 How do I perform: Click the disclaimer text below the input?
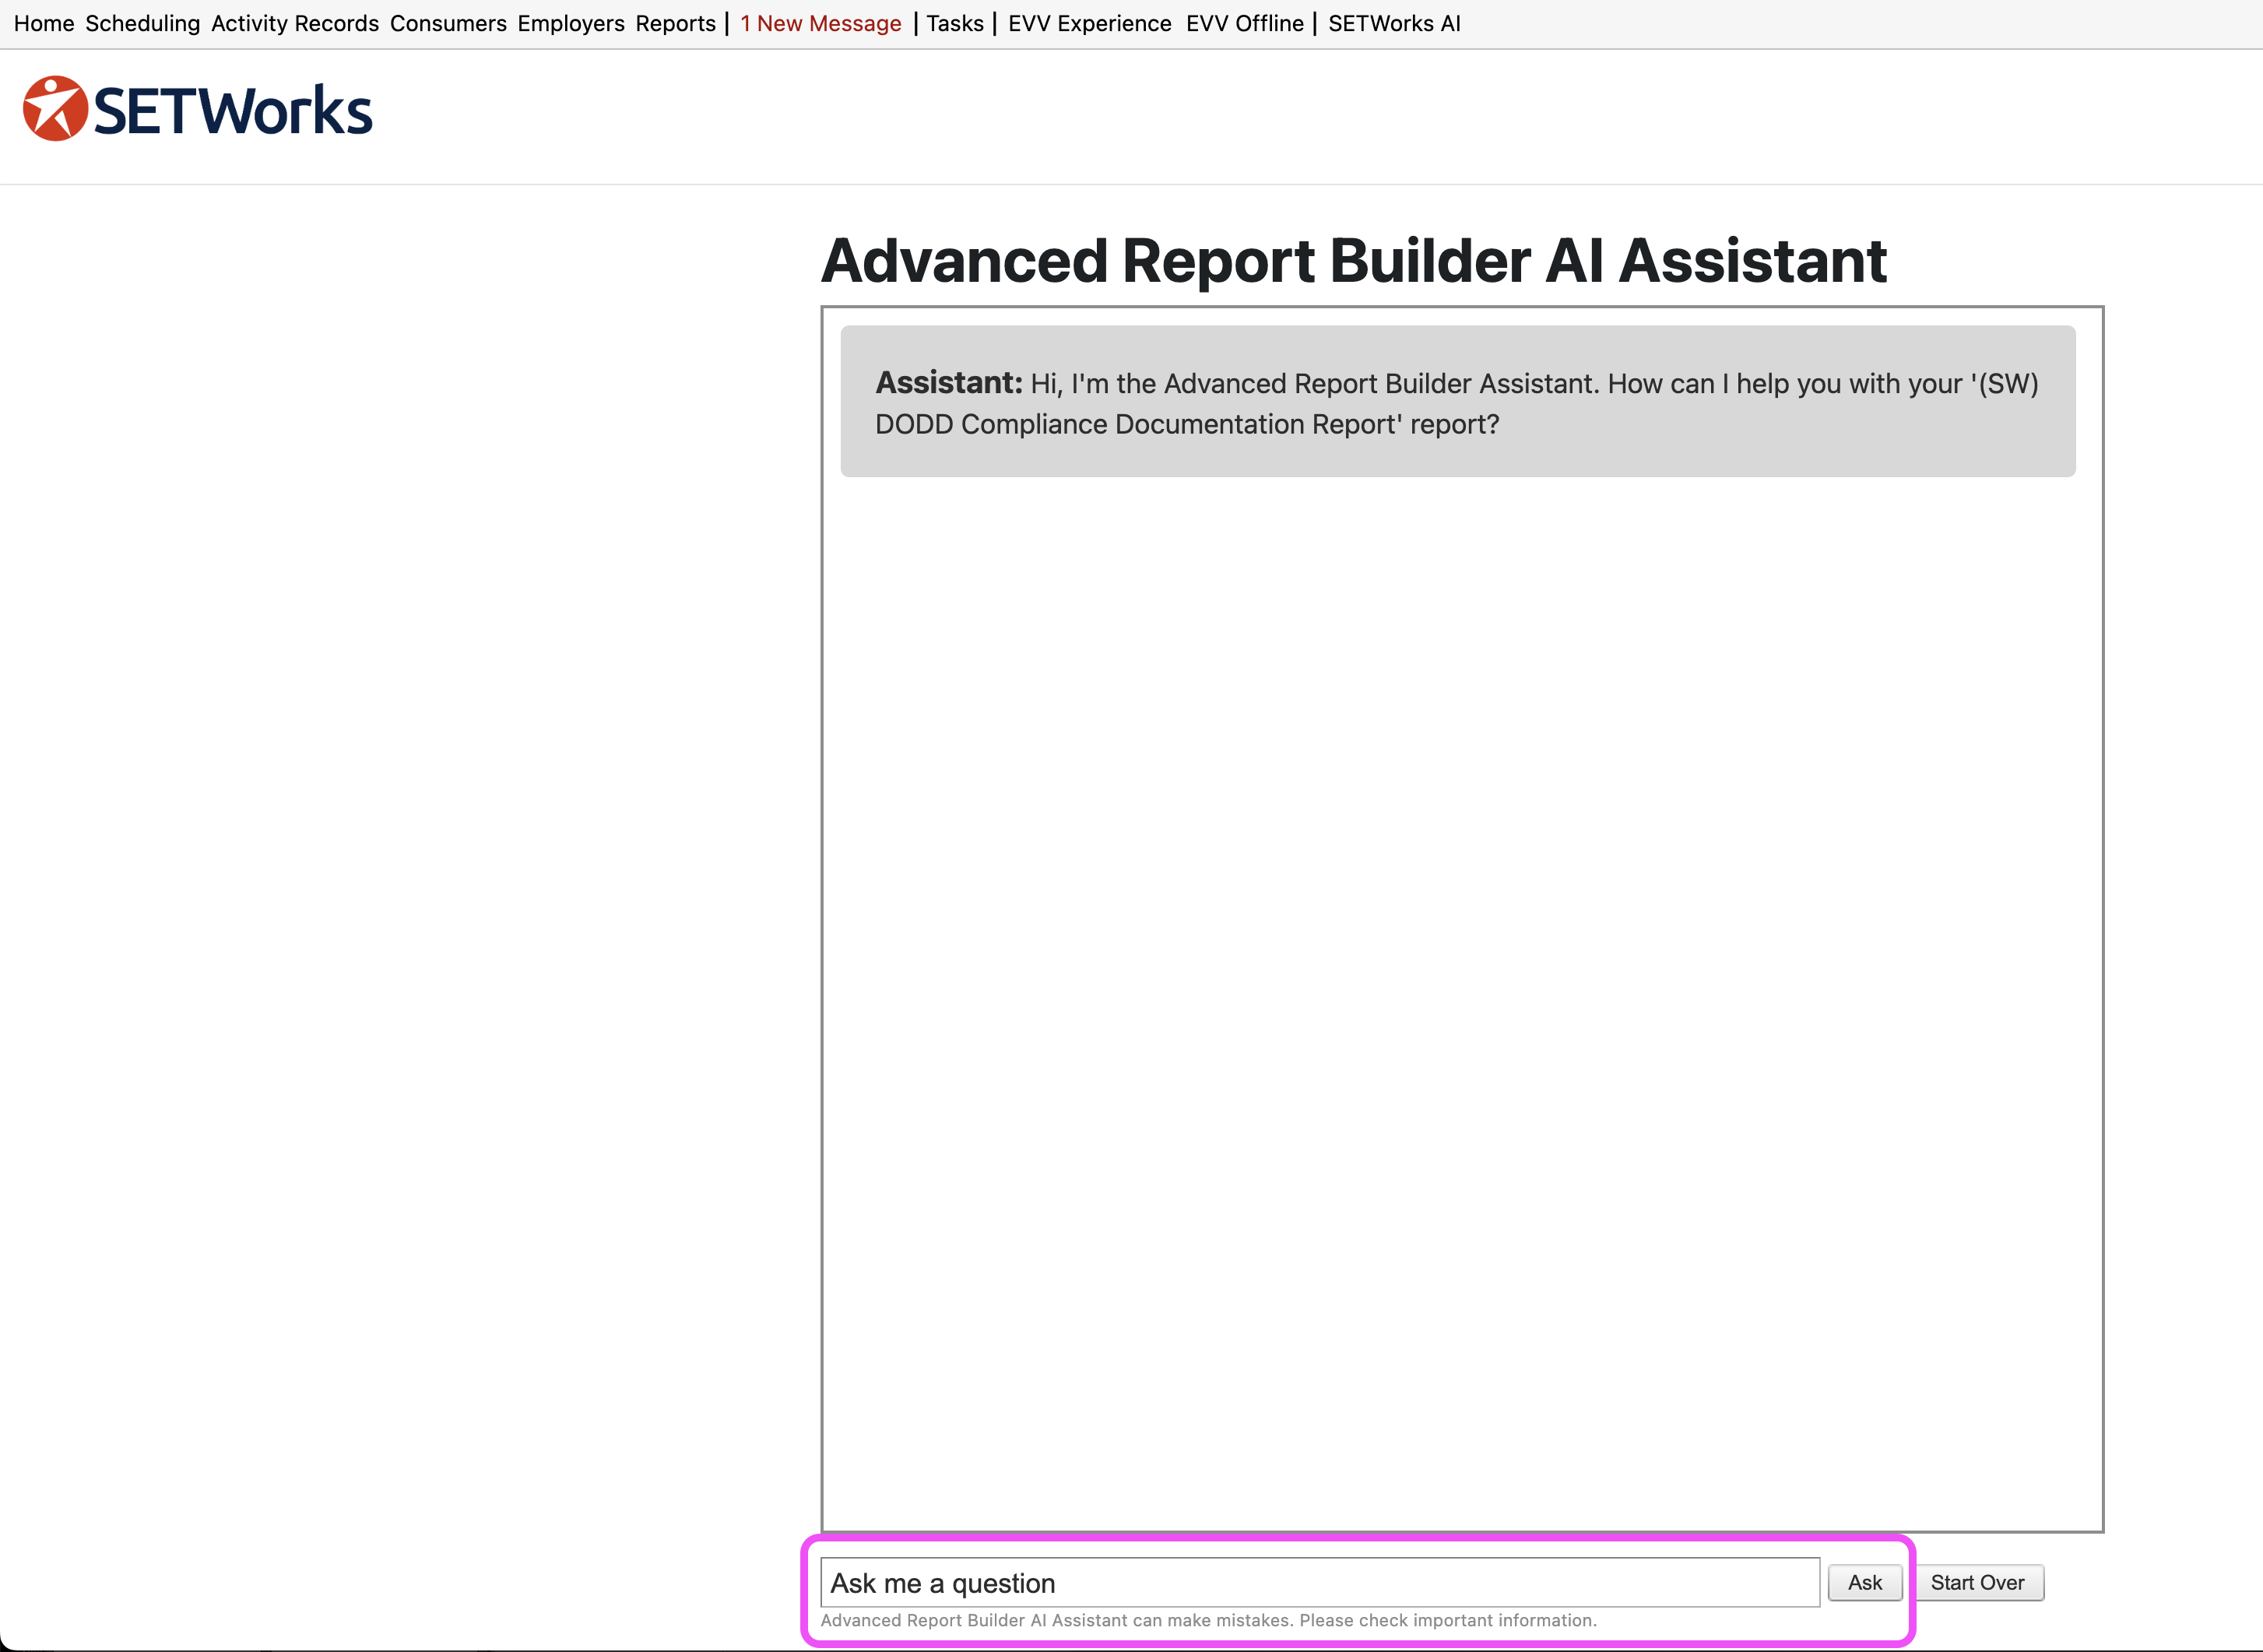click(1207, 1620)
